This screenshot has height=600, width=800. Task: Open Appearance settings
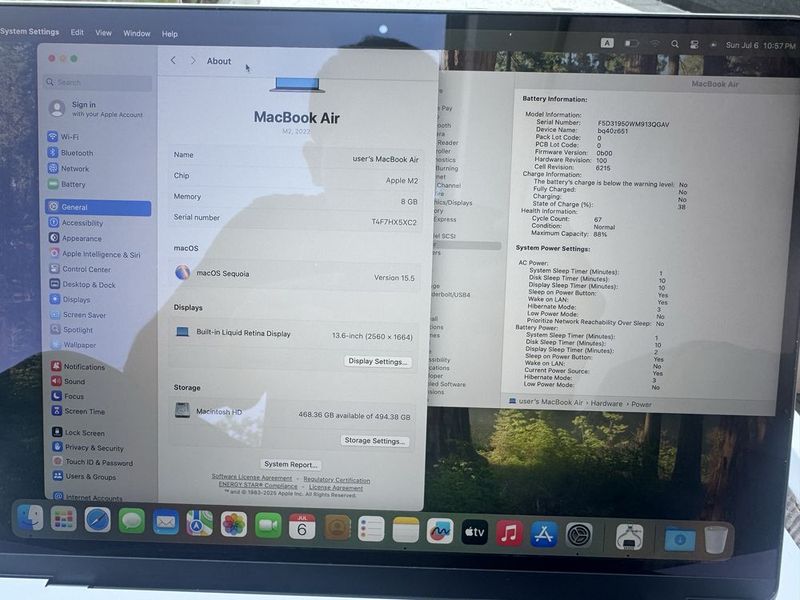tap(76, 238)
